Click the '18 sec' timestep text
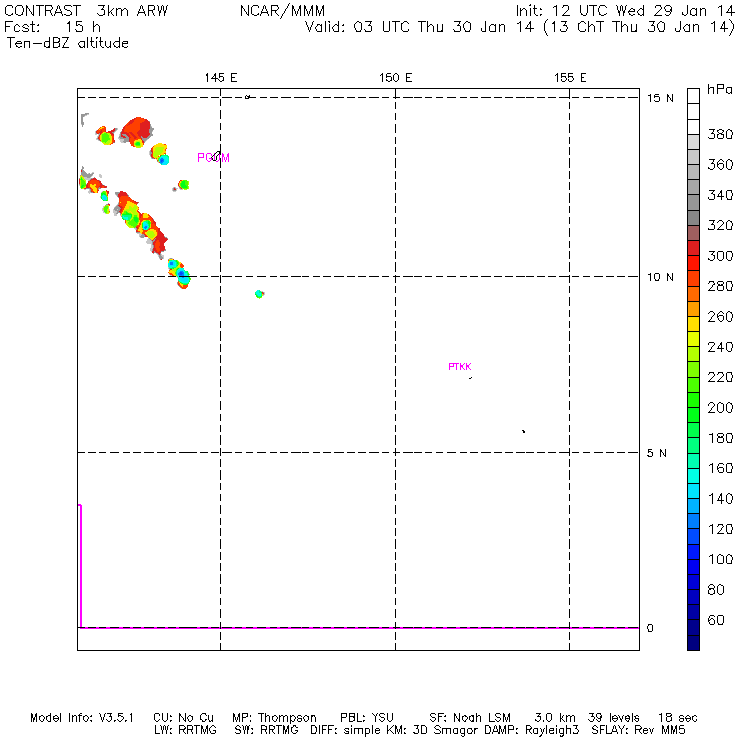This screenshot has width=740, height=740. (678, 718)
